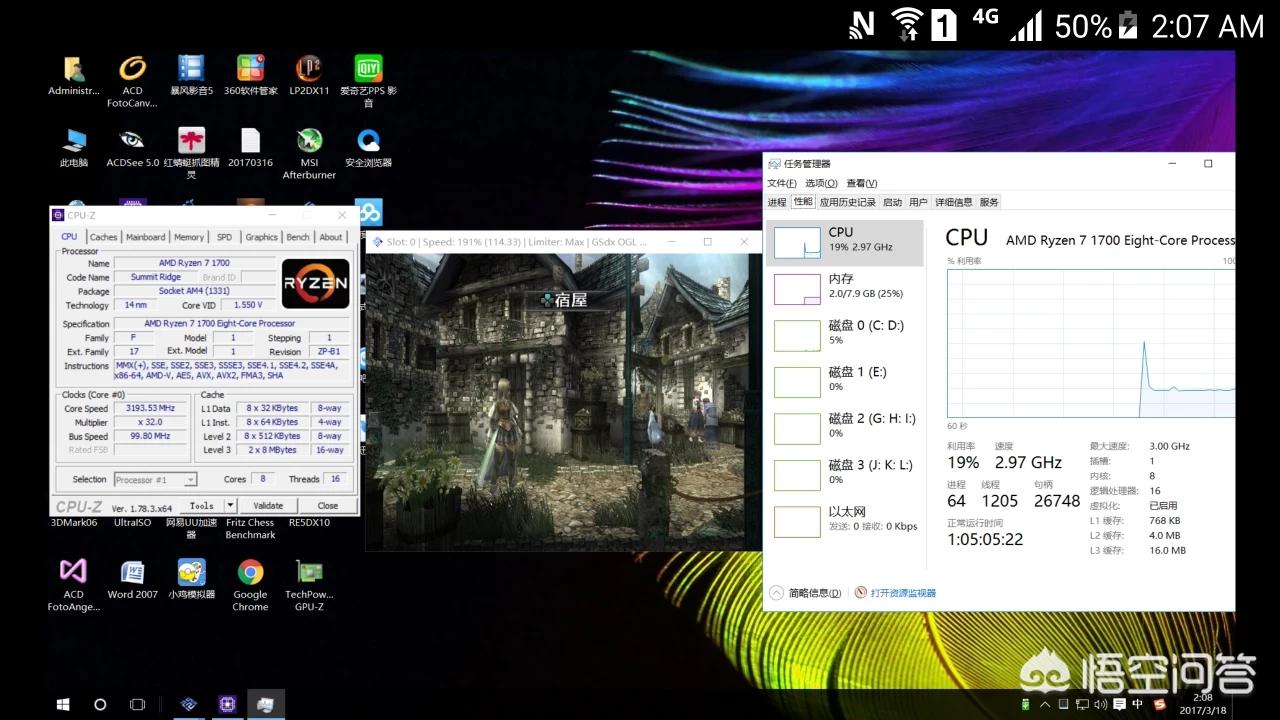Open the Processor #1 selection dropdown

pos(155,480)
